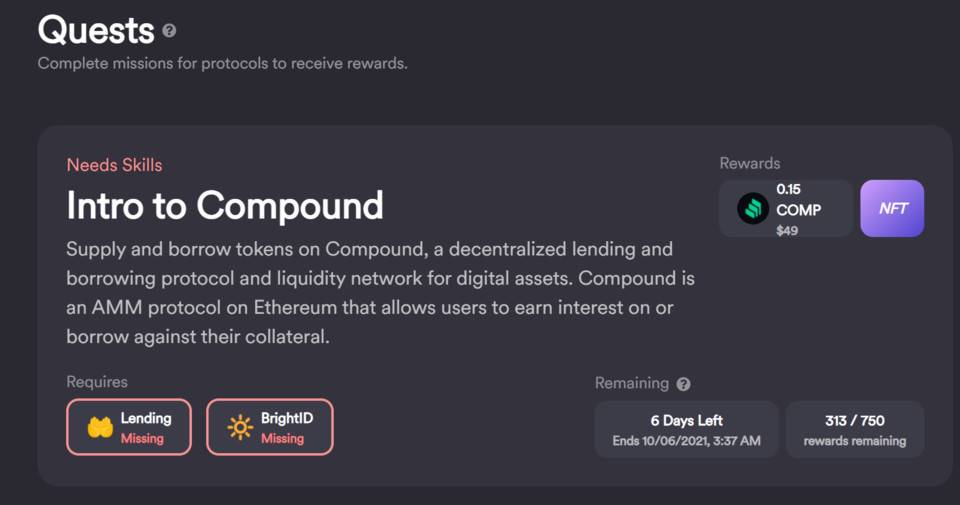Click the Lending hands icon
Image resolution: width=960 pixels, height=505 pixels.
pyautogui.click(x=100, y=427)
